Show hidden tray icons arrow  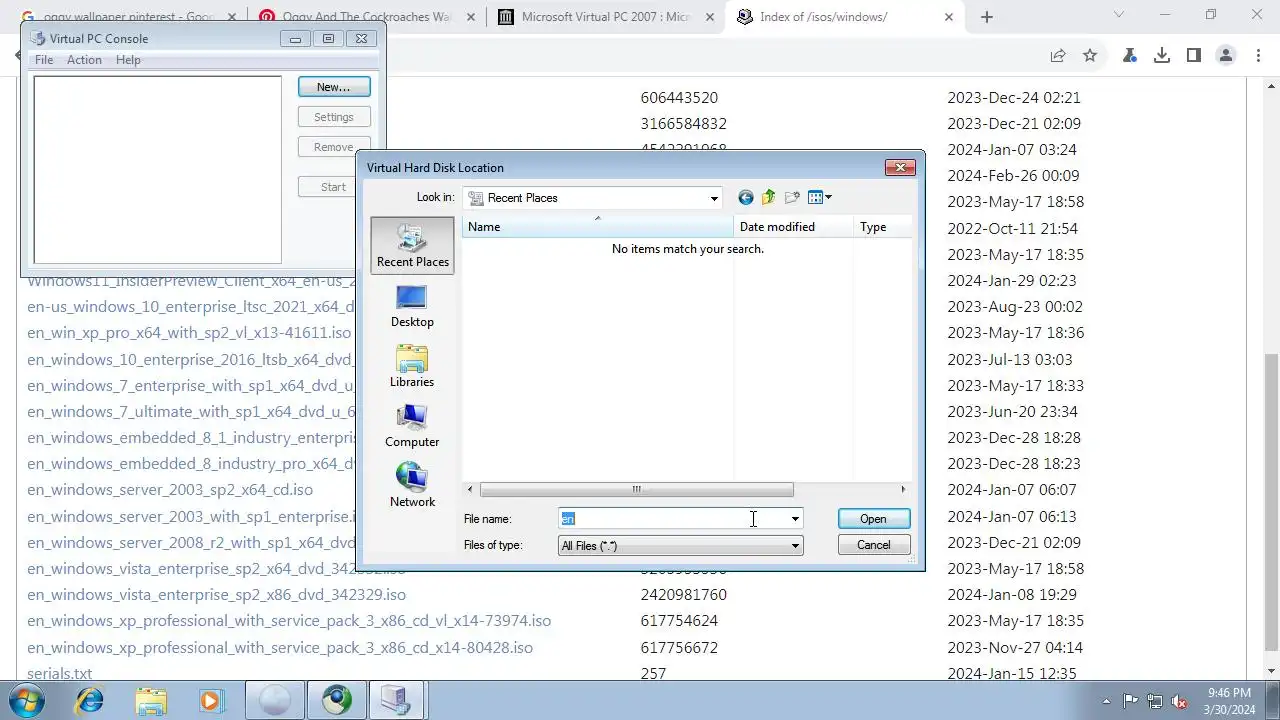[x=1106, y=701]
